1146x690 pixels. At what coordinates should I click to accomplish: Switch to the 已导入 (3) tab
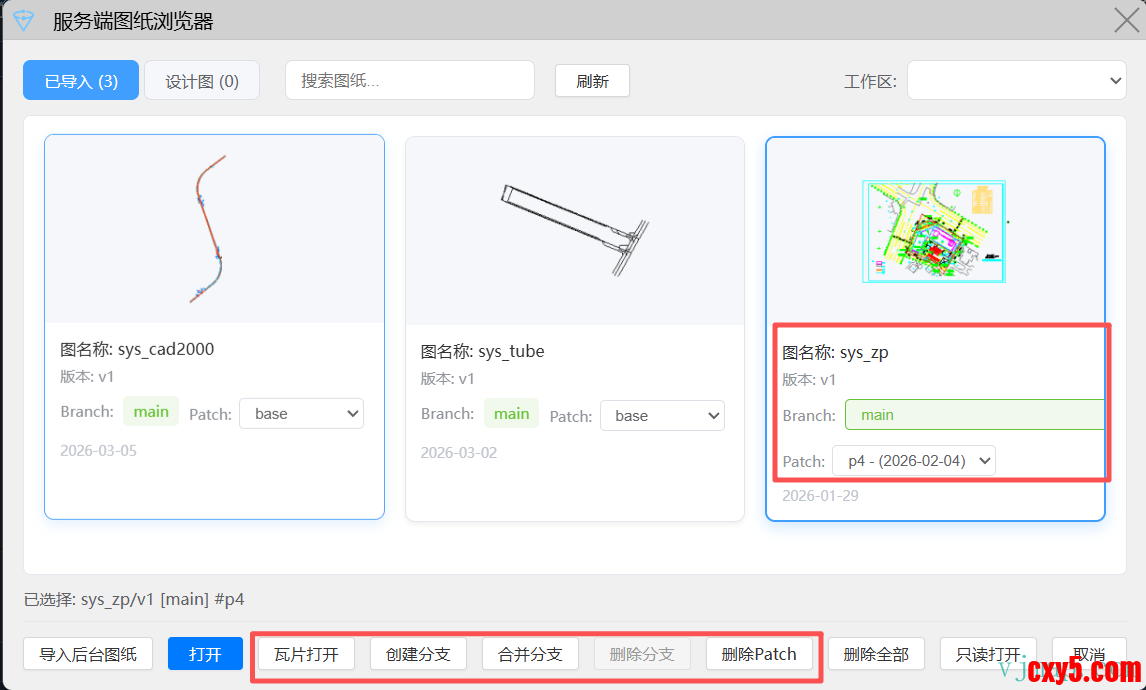point(81,81)
